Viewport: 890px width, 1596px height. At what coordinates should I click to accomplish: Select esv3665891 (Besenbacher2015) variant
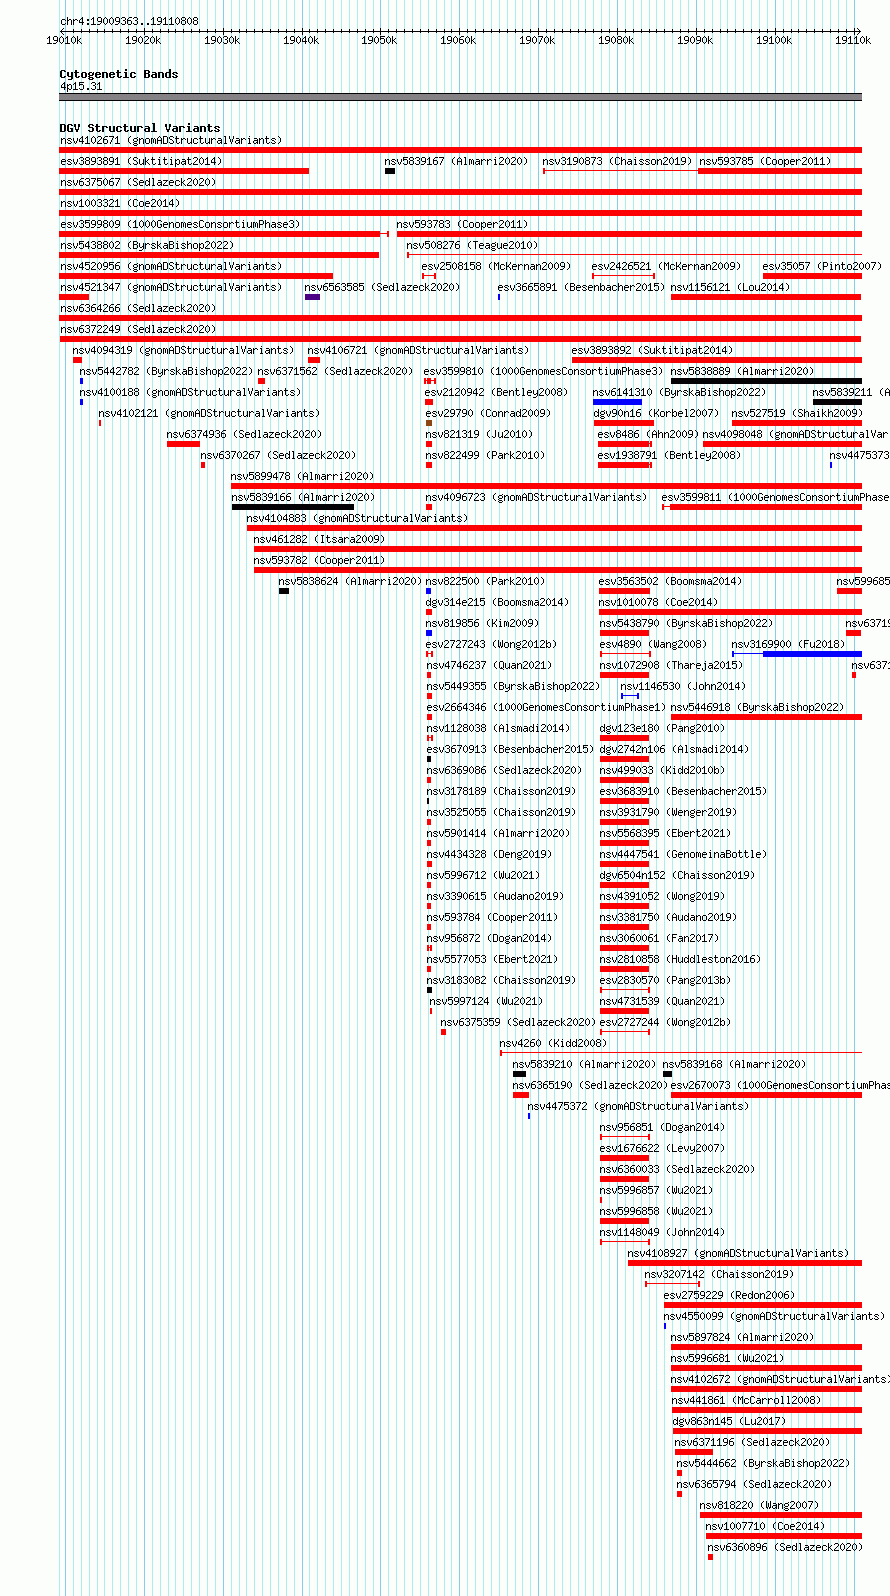[581, 287]
